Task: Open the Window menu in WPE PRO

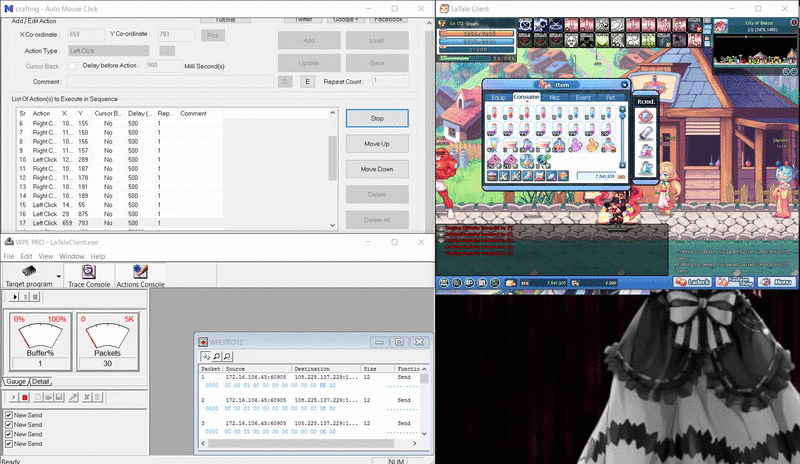Action: 71,256
